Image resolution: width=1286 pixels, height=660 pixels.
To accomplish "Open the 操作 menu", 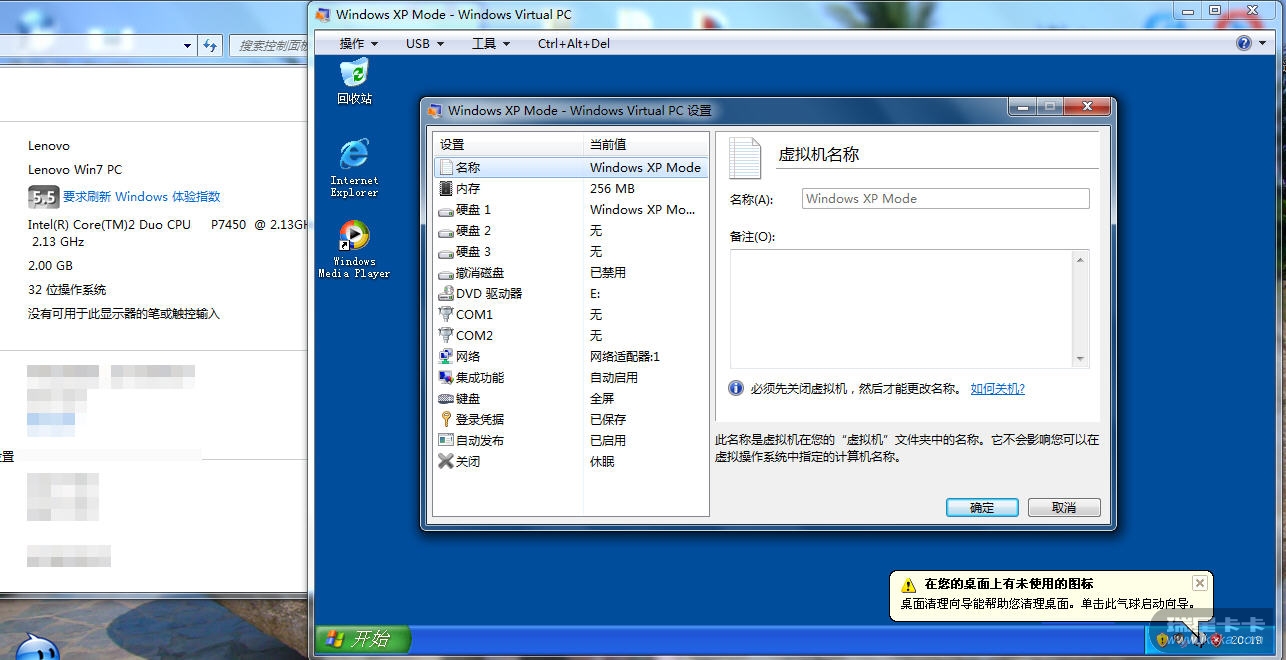I will [x=358, y=44].
